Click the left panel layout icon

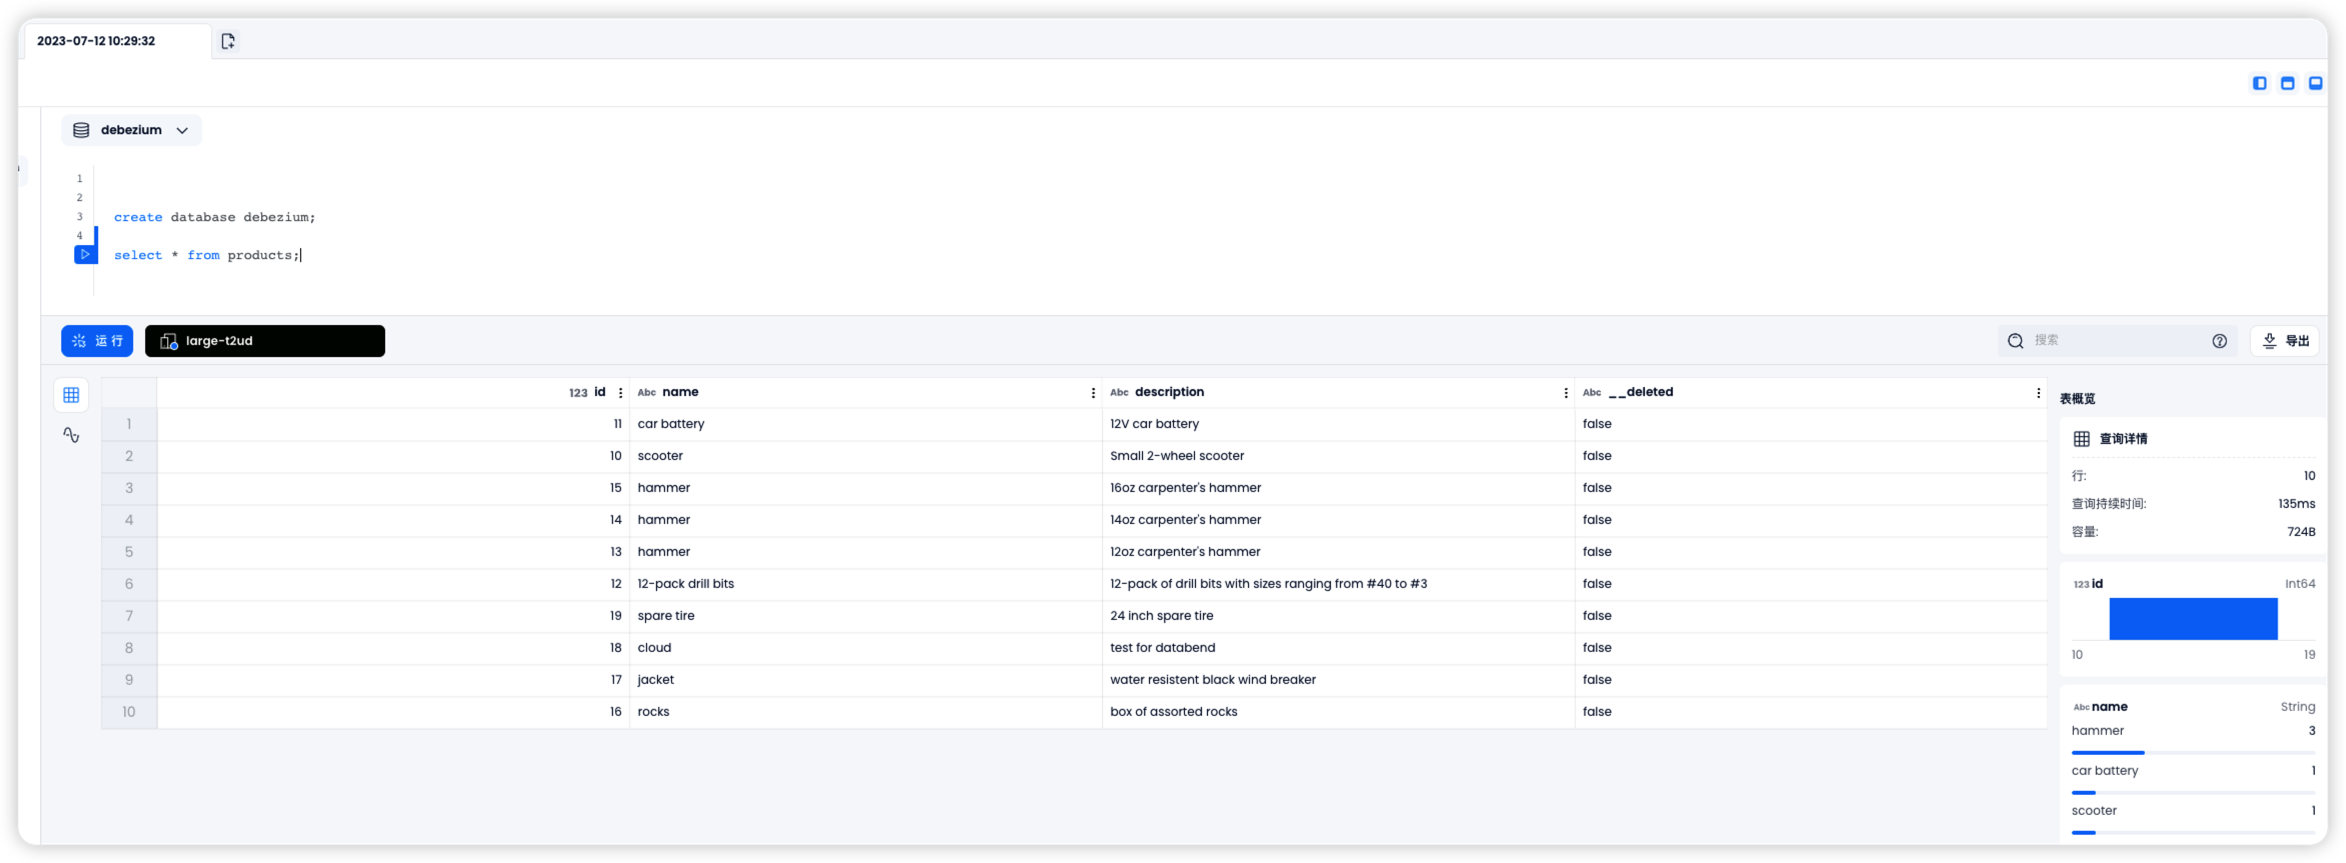coord(2259,83)
